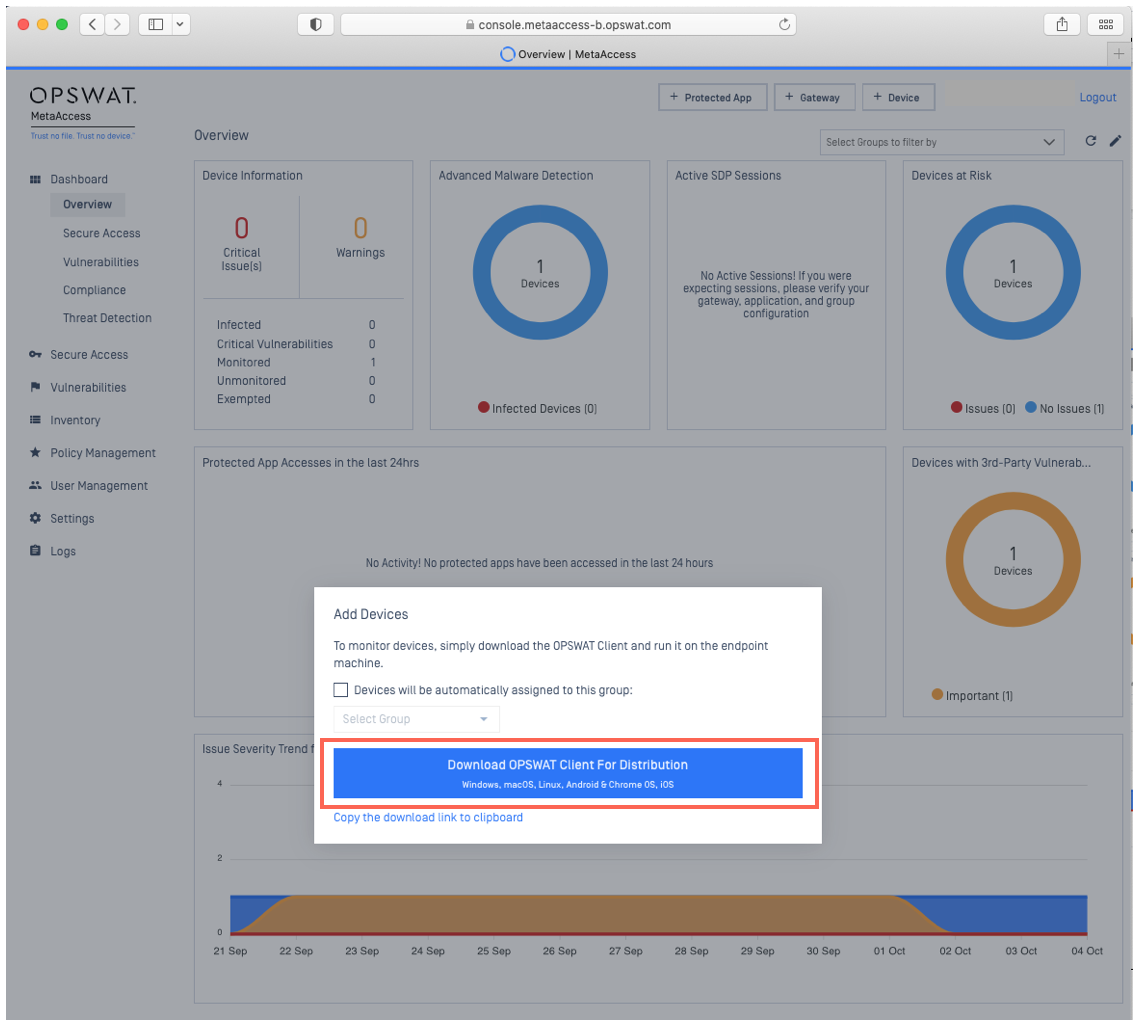Click the Devices at Risk donut chart
This screenshot has width=1133, height=1020.
click(1013, 272)
